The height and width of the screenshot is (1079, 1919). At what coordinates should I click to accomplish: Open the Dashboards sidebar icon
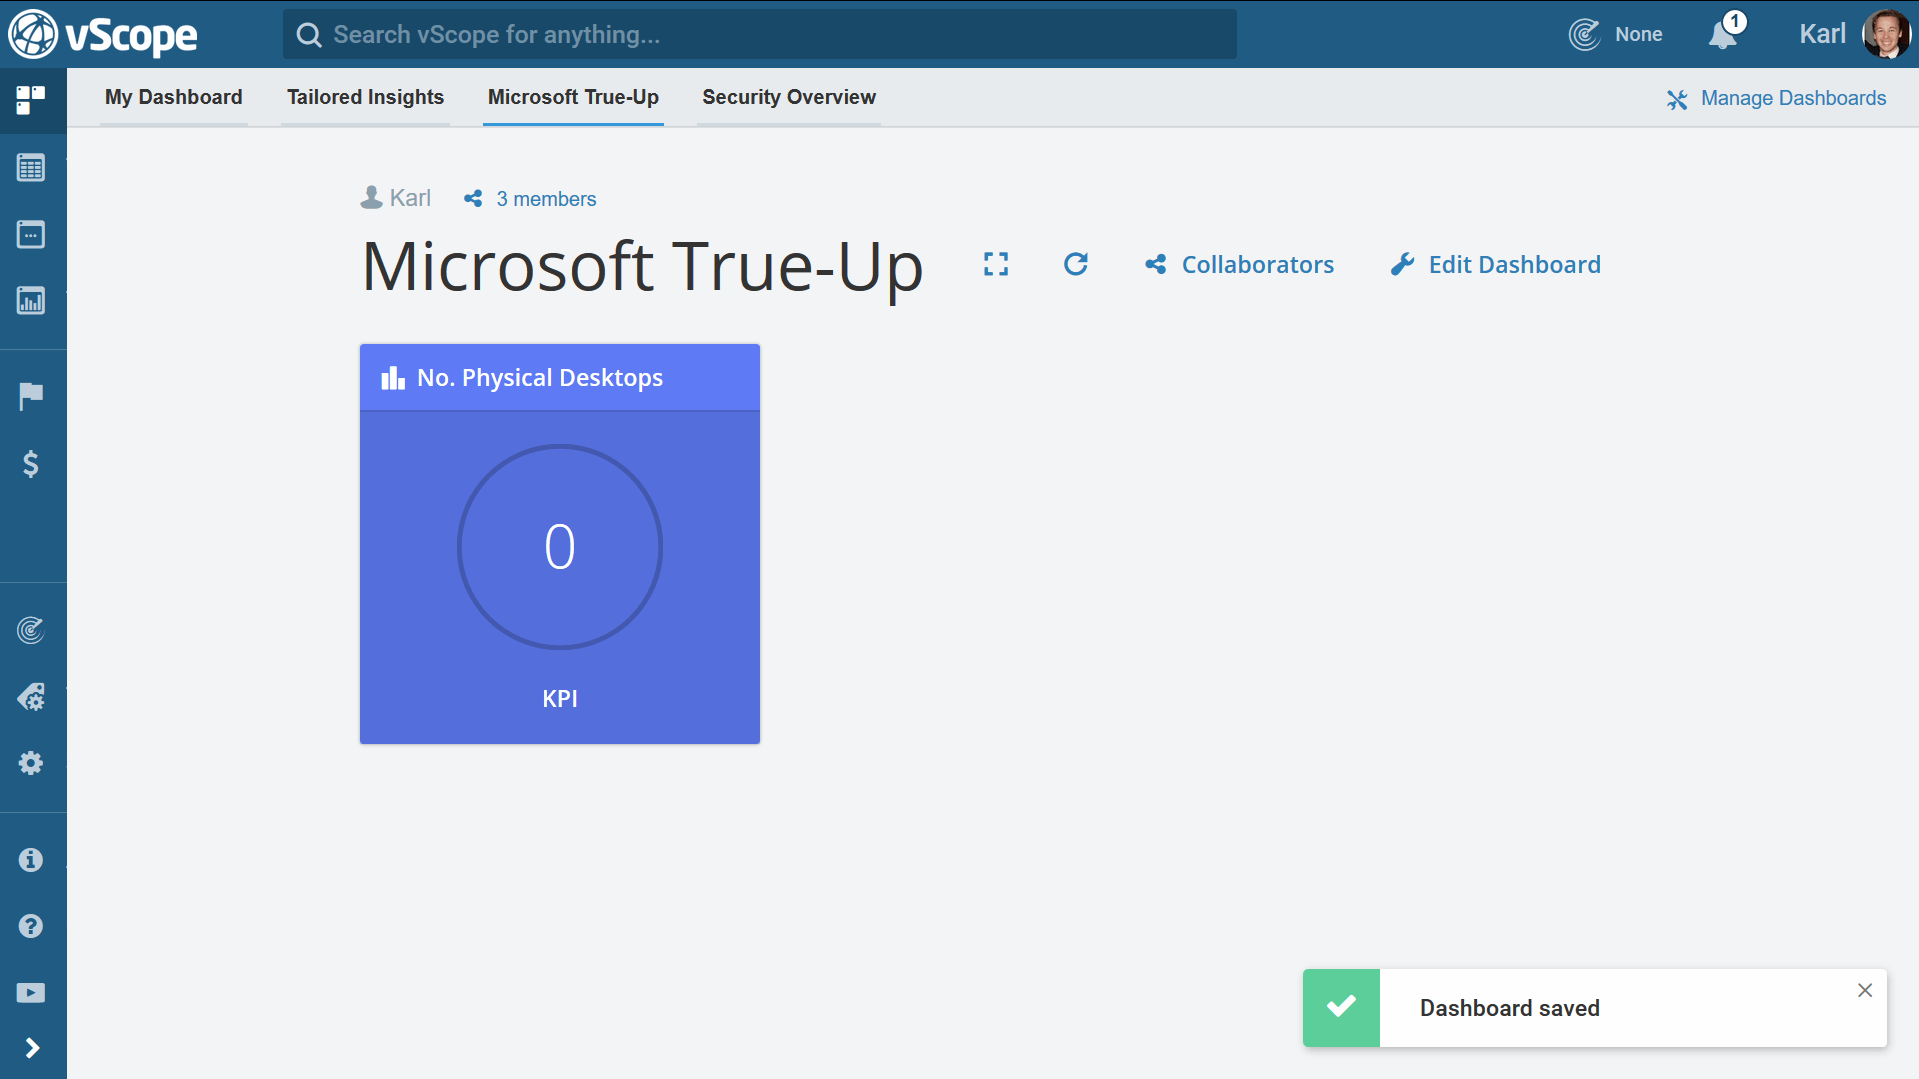click(x=31, y=100)
